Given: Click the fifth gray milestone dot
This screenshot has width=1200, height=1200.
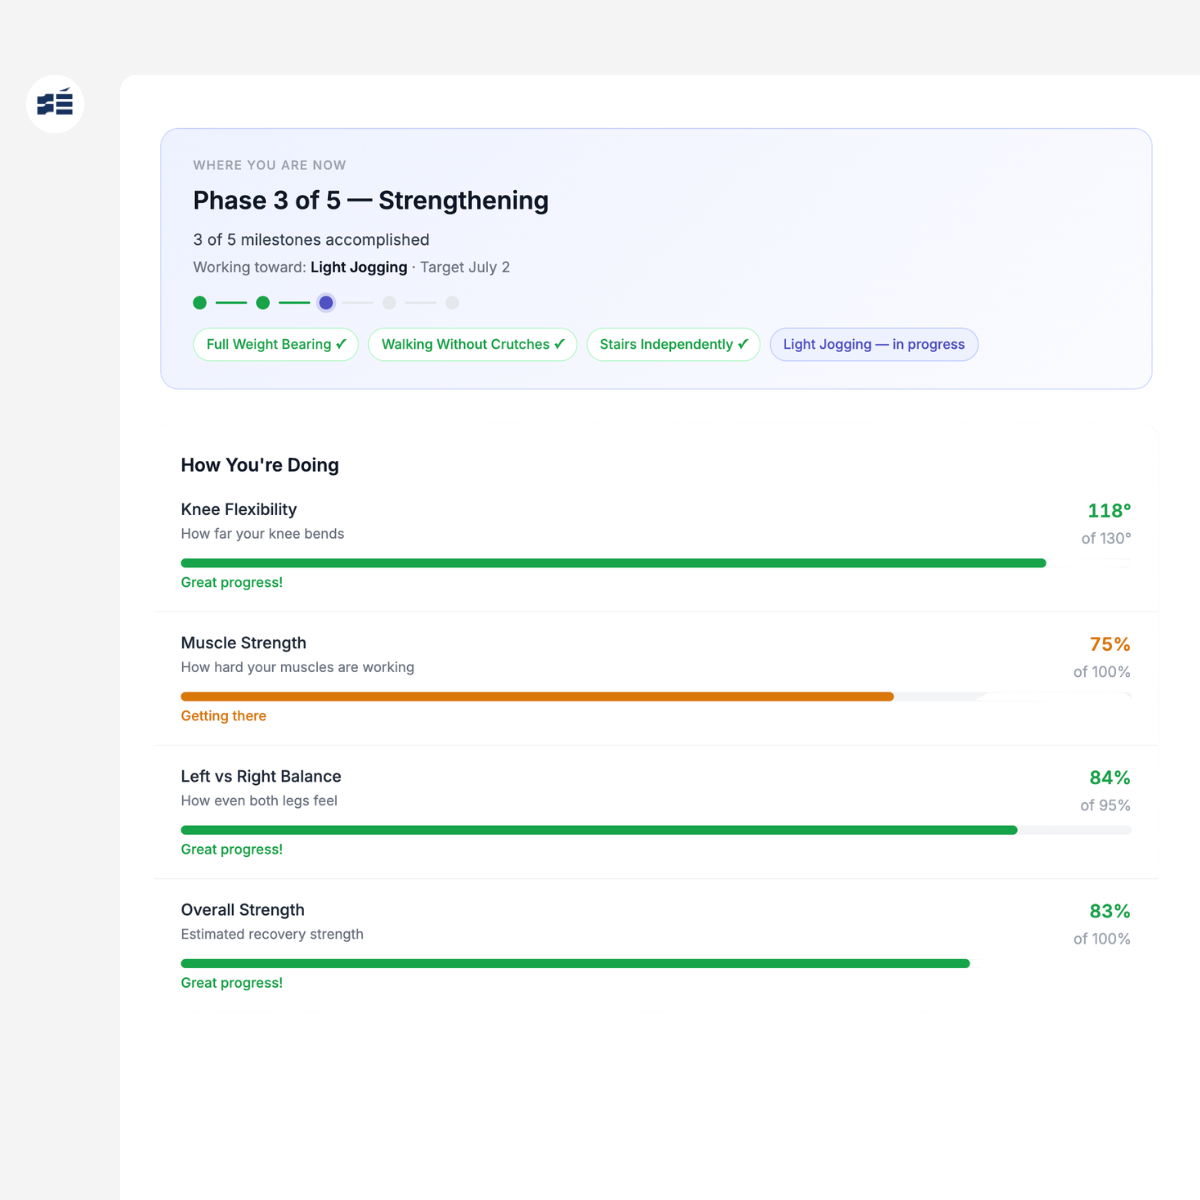Looking at the screenshot, I should [452, 303].
